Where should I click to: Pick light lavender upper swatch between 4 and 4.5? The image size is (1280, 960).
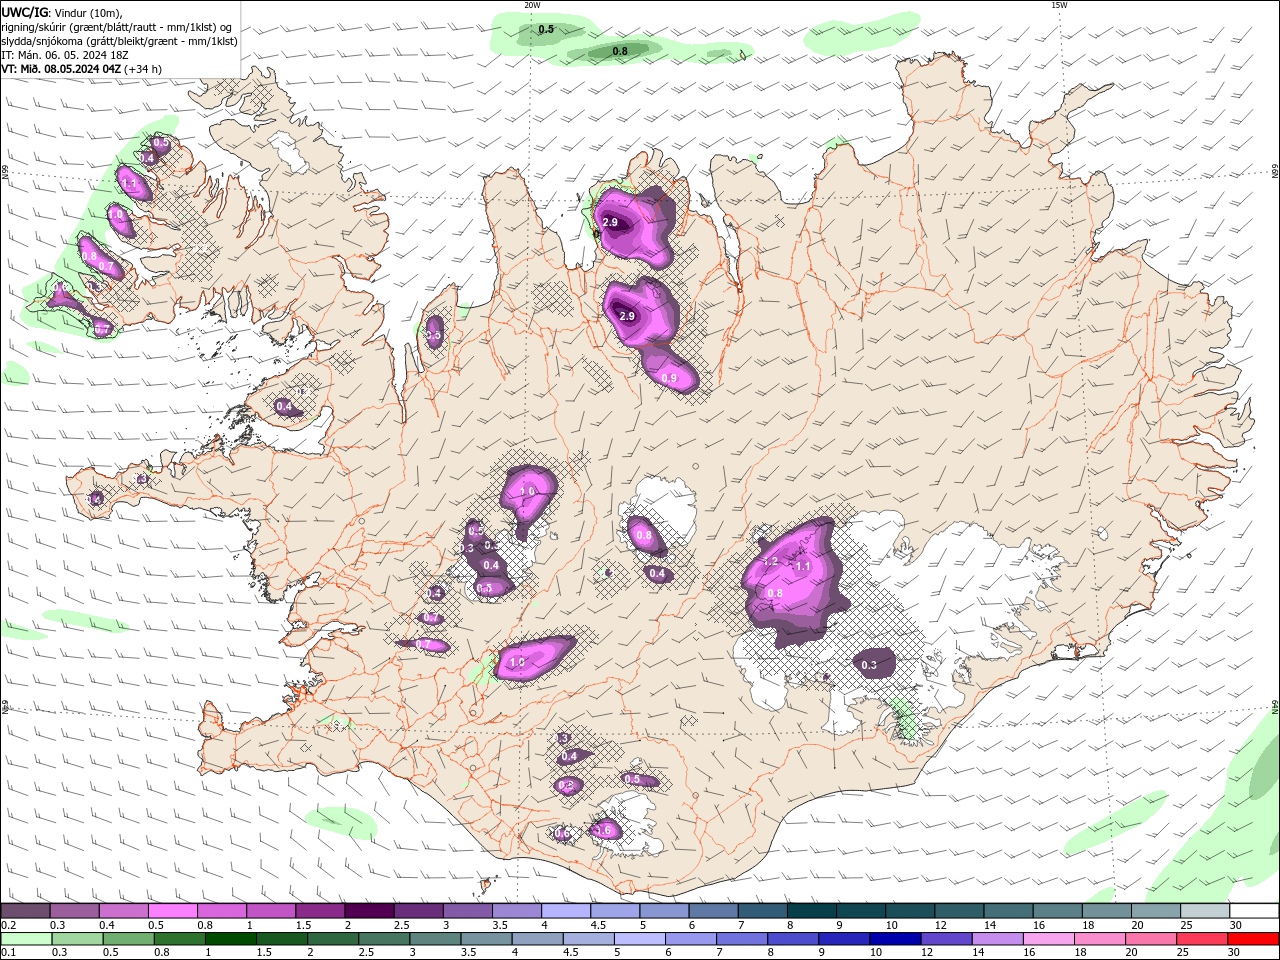click(564, 911)
